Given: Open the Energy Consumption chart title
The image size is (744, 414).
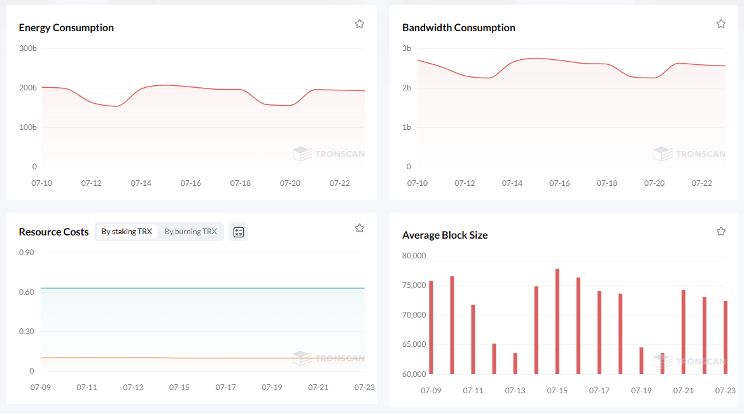Looking at the screenshot, I should point(66,27).
